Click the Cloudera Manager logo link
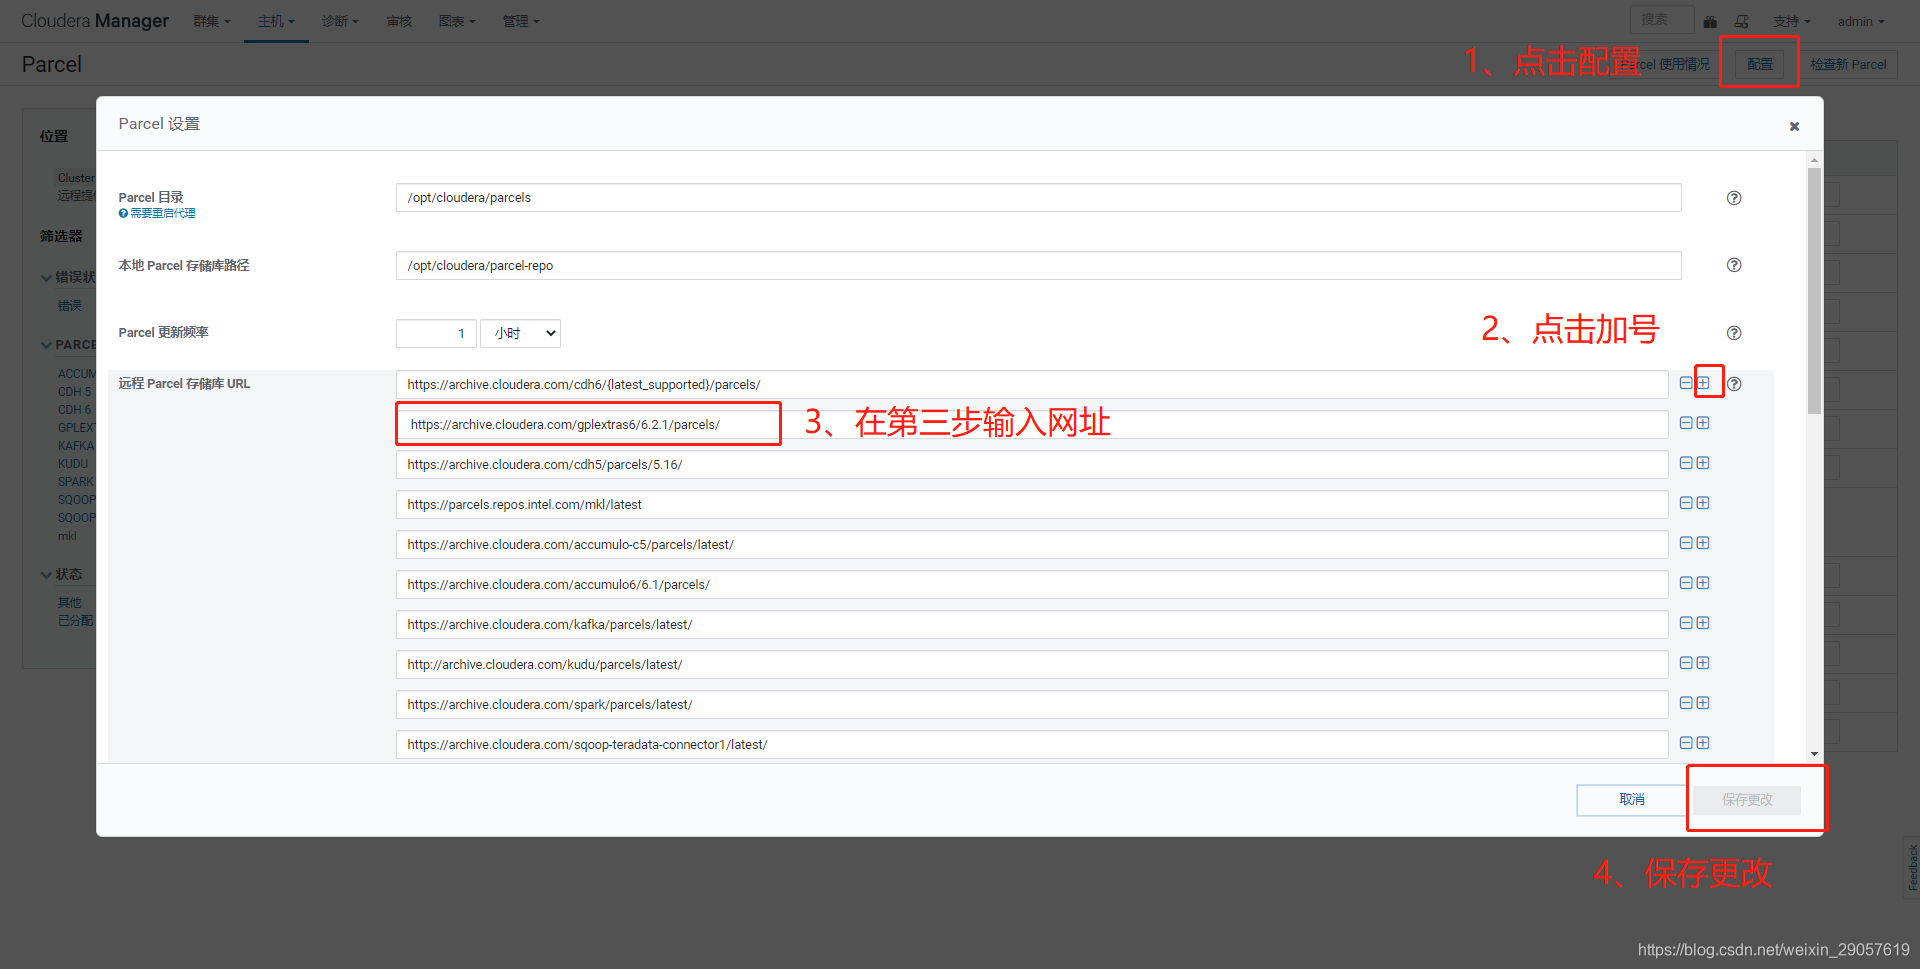This screenshot has width=1920, height=969. point(95,21)
